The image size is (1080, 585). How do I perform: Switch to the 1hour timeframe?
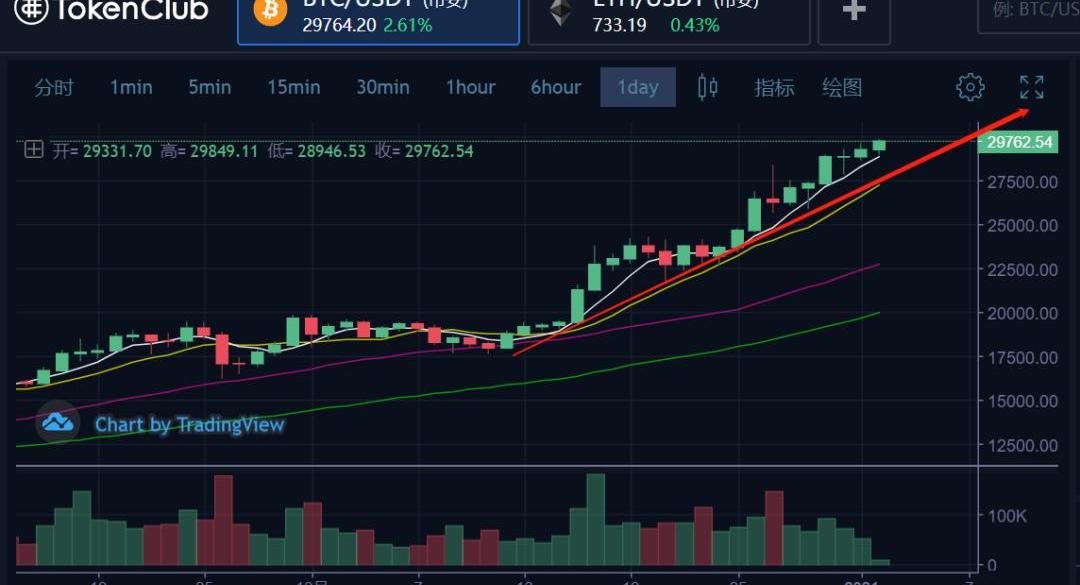pyautogui.click(x=470, y=87)
